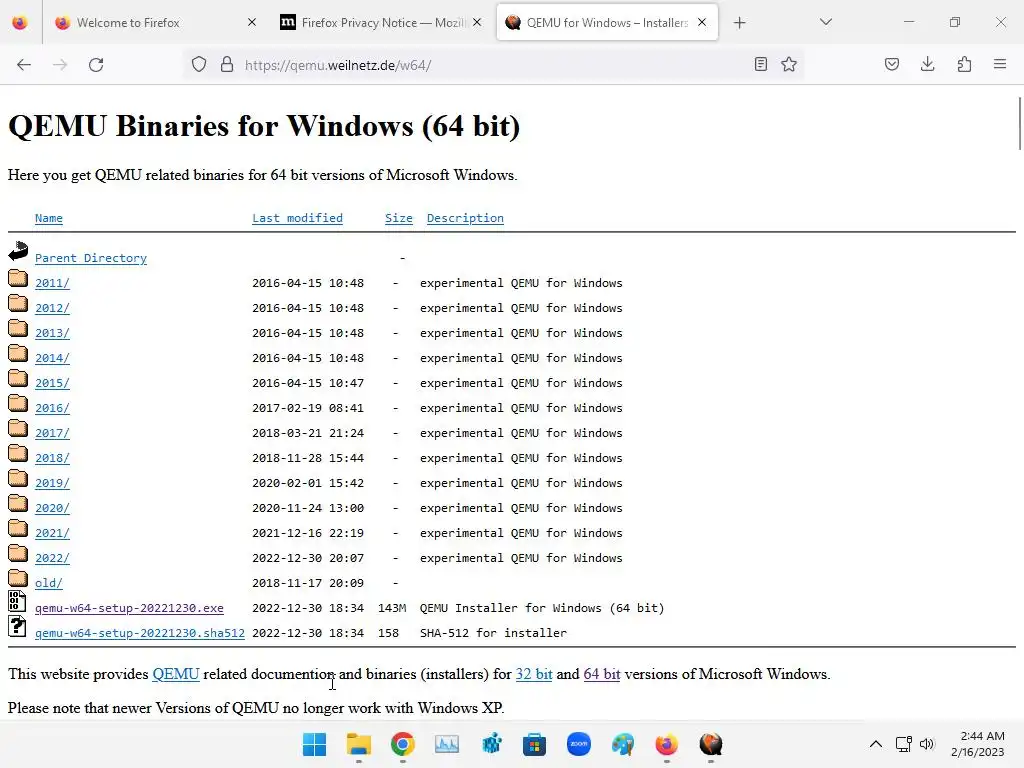The width and height of the screenshot is (1024, 768).
Task: Go back to the previous page
Action: (24, 65)
